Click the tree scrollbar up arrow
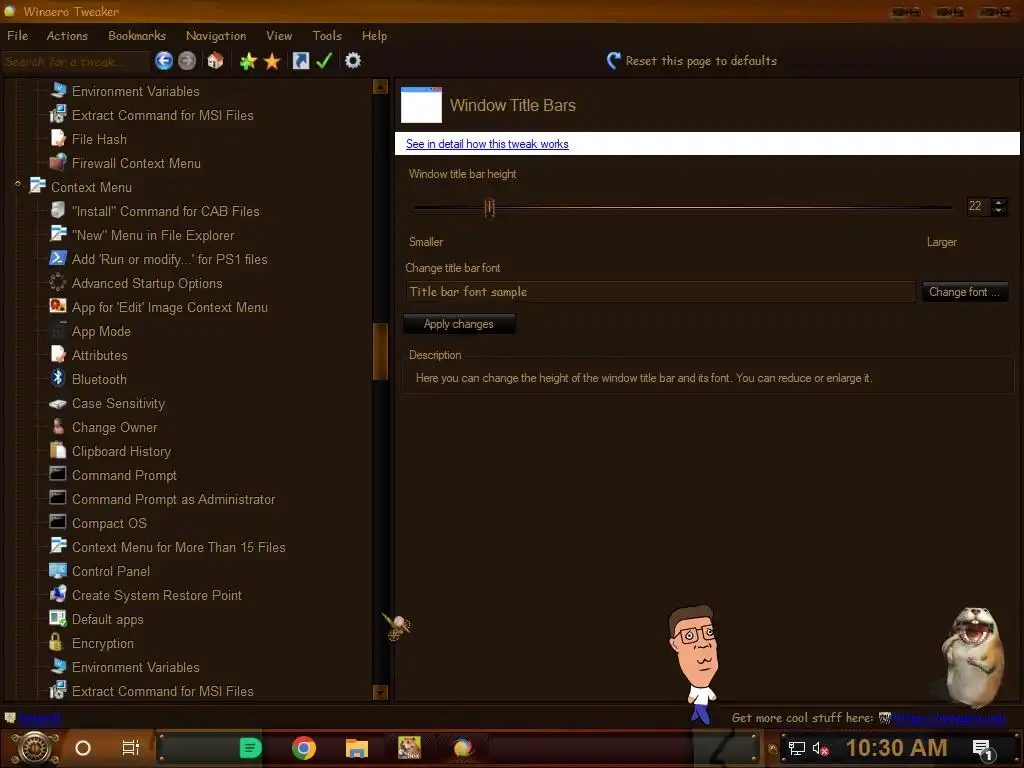Image resolution: width=1024 pixels, height=768 pixels. [380, 87]
